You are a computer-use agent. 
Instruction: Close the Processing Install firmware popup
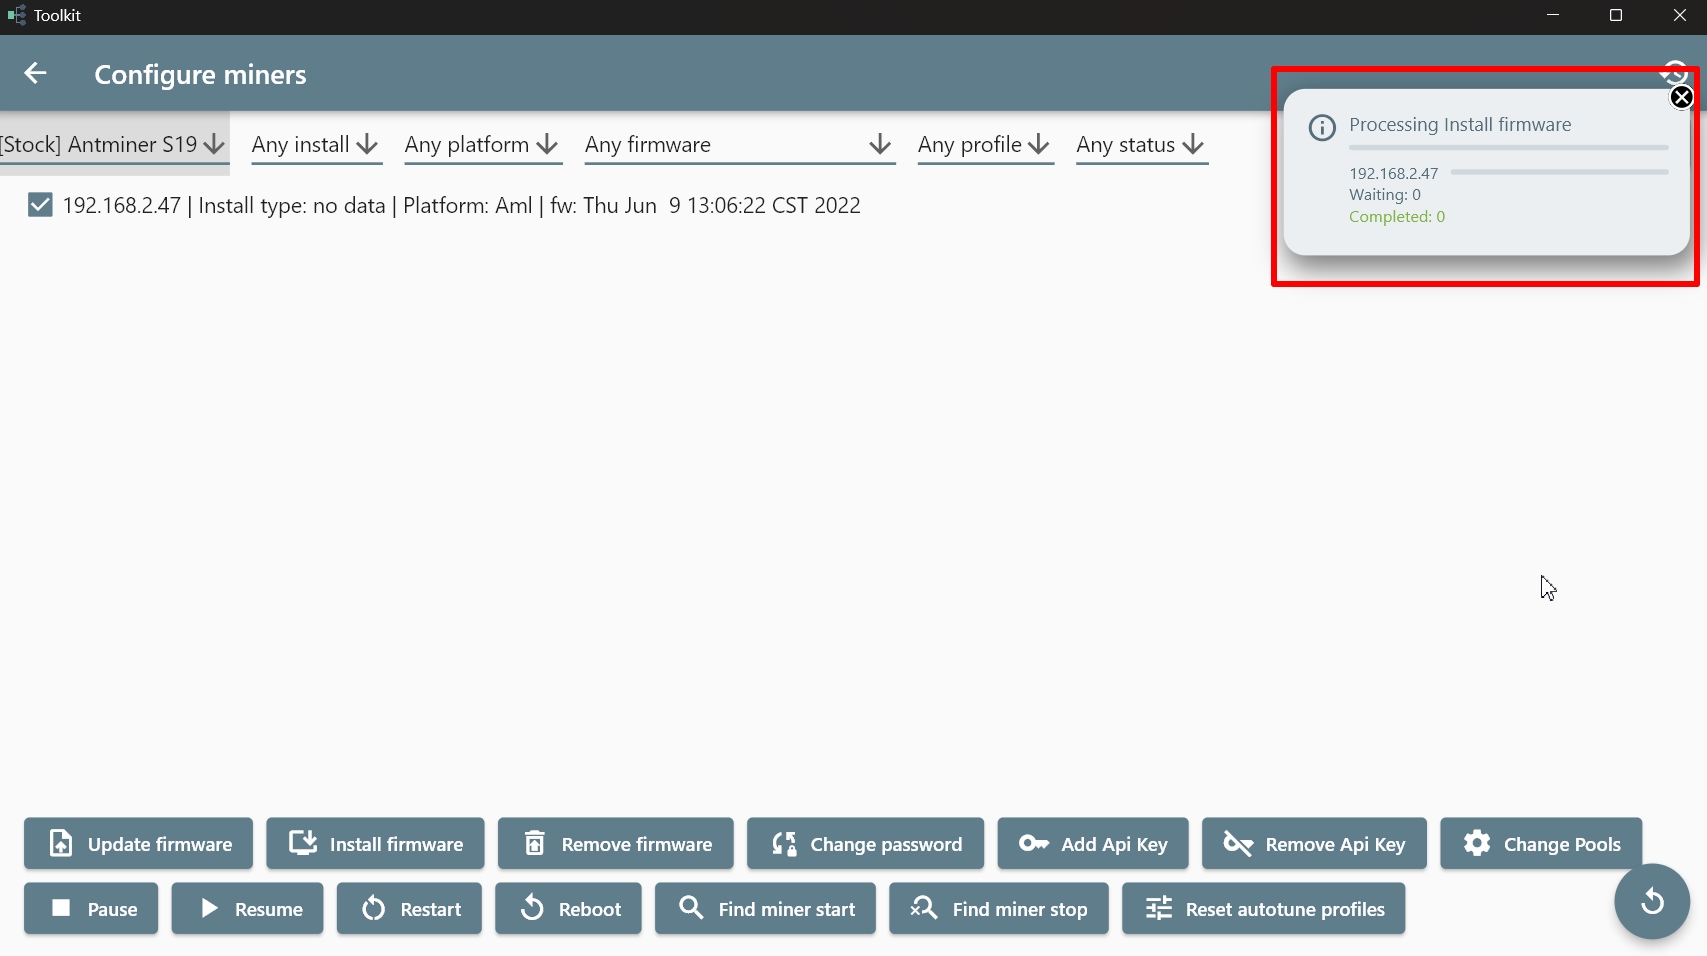pyautogui.click(x=1681, y=97)
